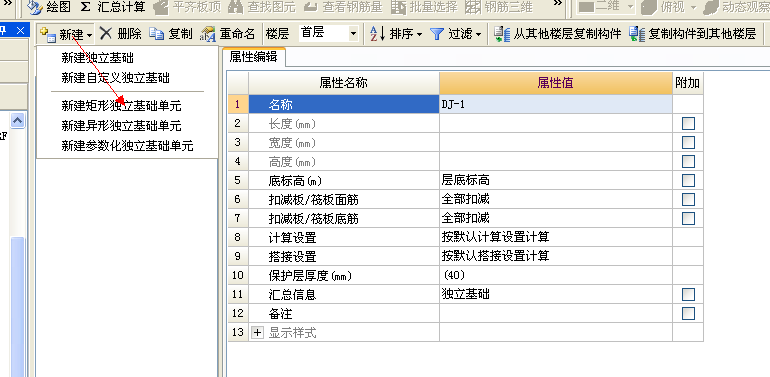Click 从其他楼层复制构件 button
This screenshot has width=770, height=377.
point(557,34)
